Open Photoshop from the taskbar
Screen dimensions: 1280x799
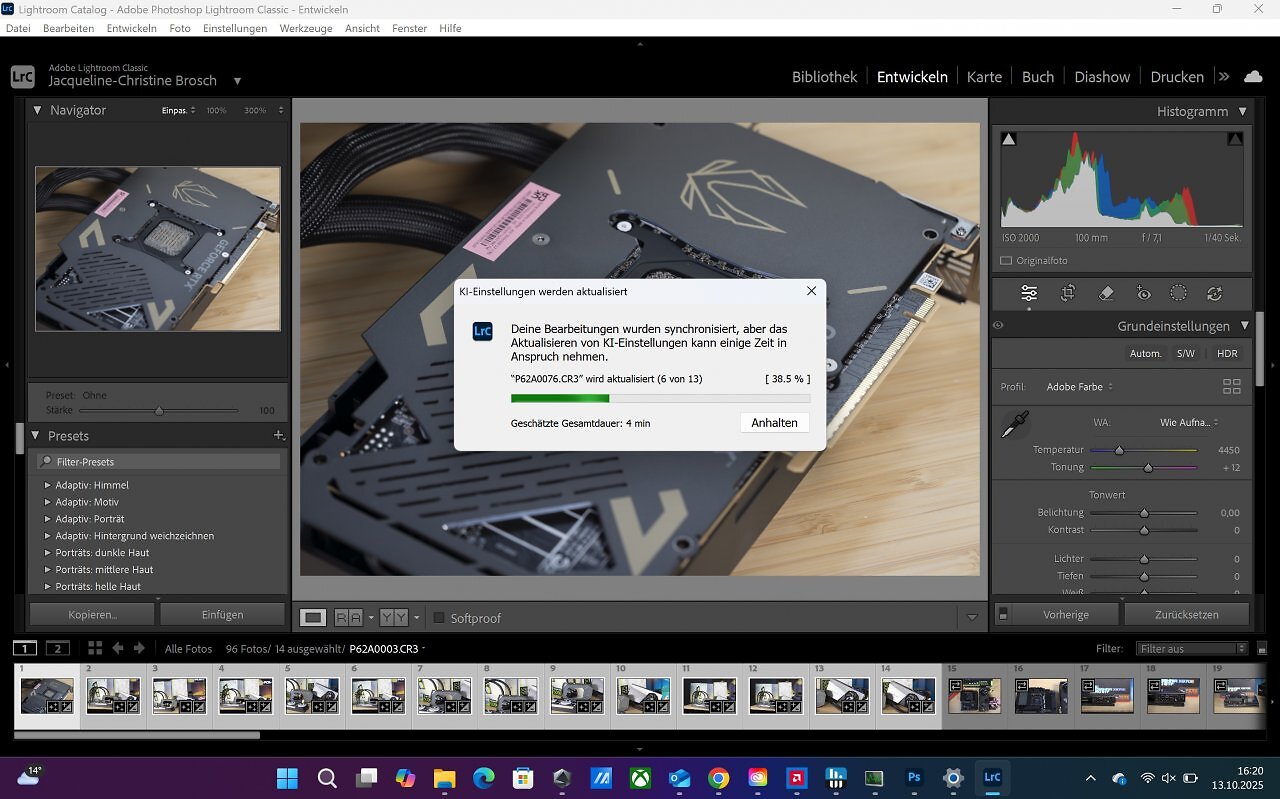coord(913,777)
